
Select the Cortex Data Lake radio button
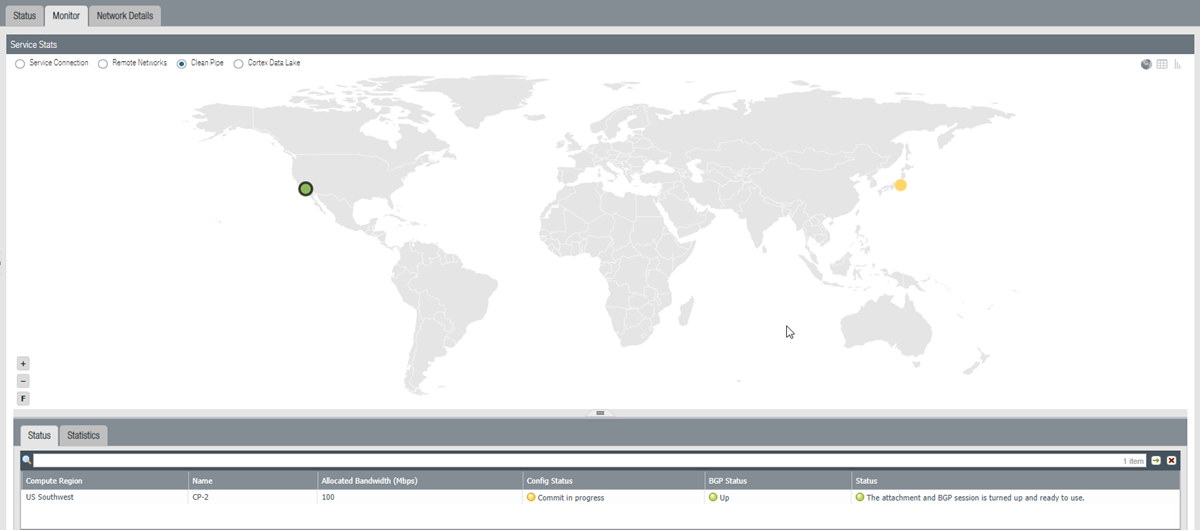point(238,63)
